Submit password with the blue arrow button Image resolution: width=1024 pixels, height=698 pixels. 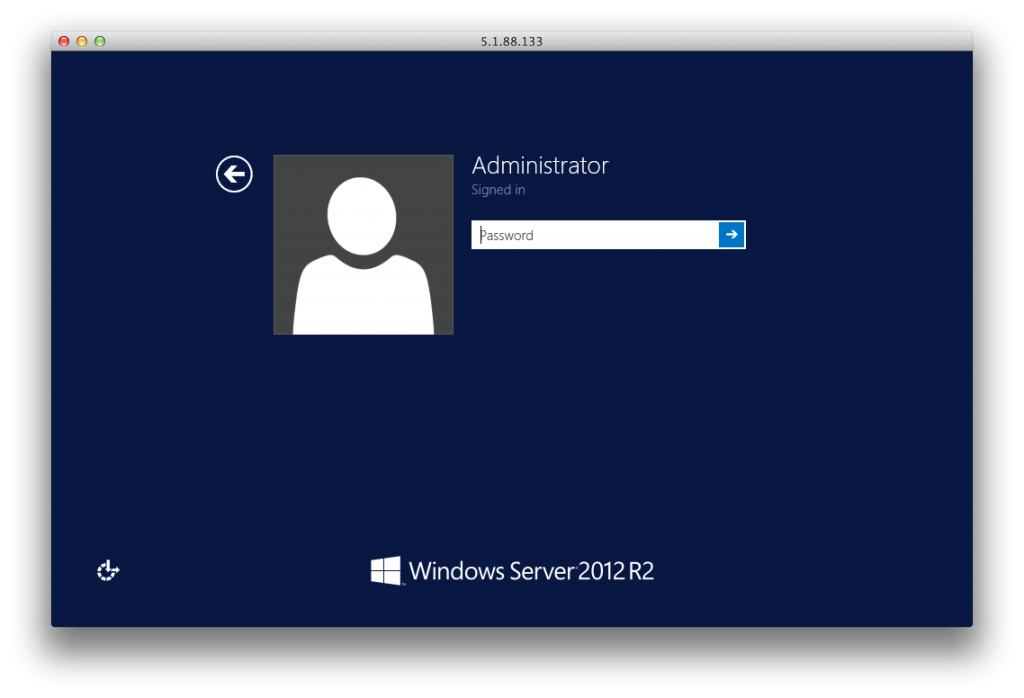pos(731,234)
